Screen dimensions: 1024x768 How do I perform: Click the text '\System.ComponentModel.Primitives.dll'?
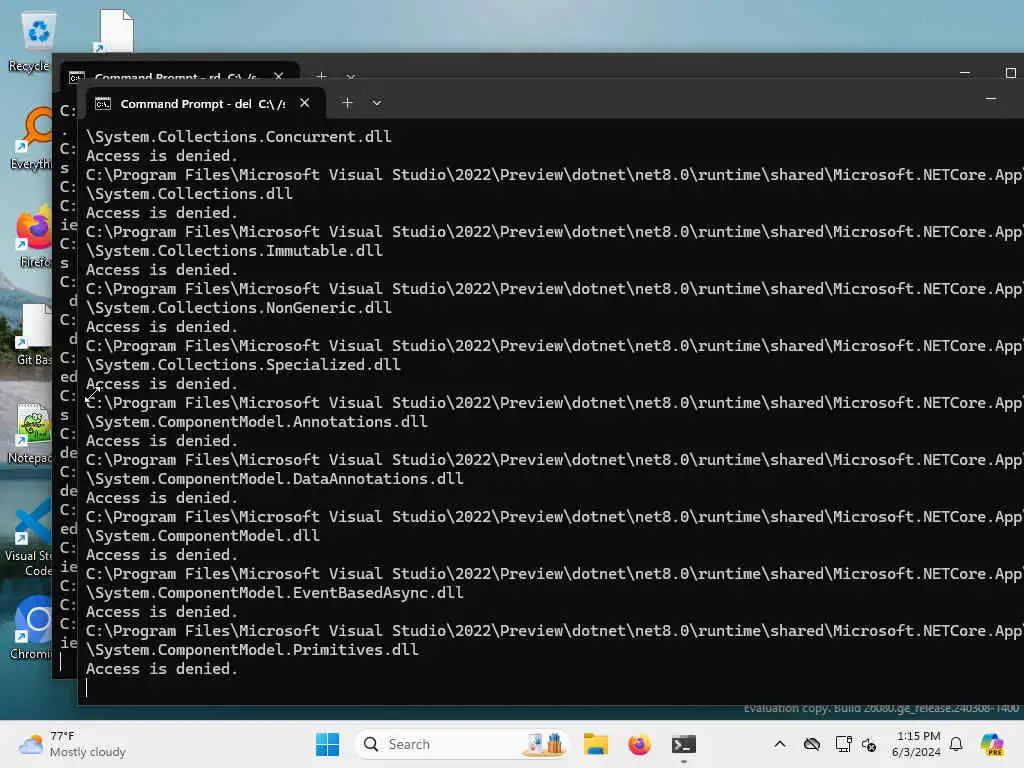pyautogui.click(x=252, y=650)
